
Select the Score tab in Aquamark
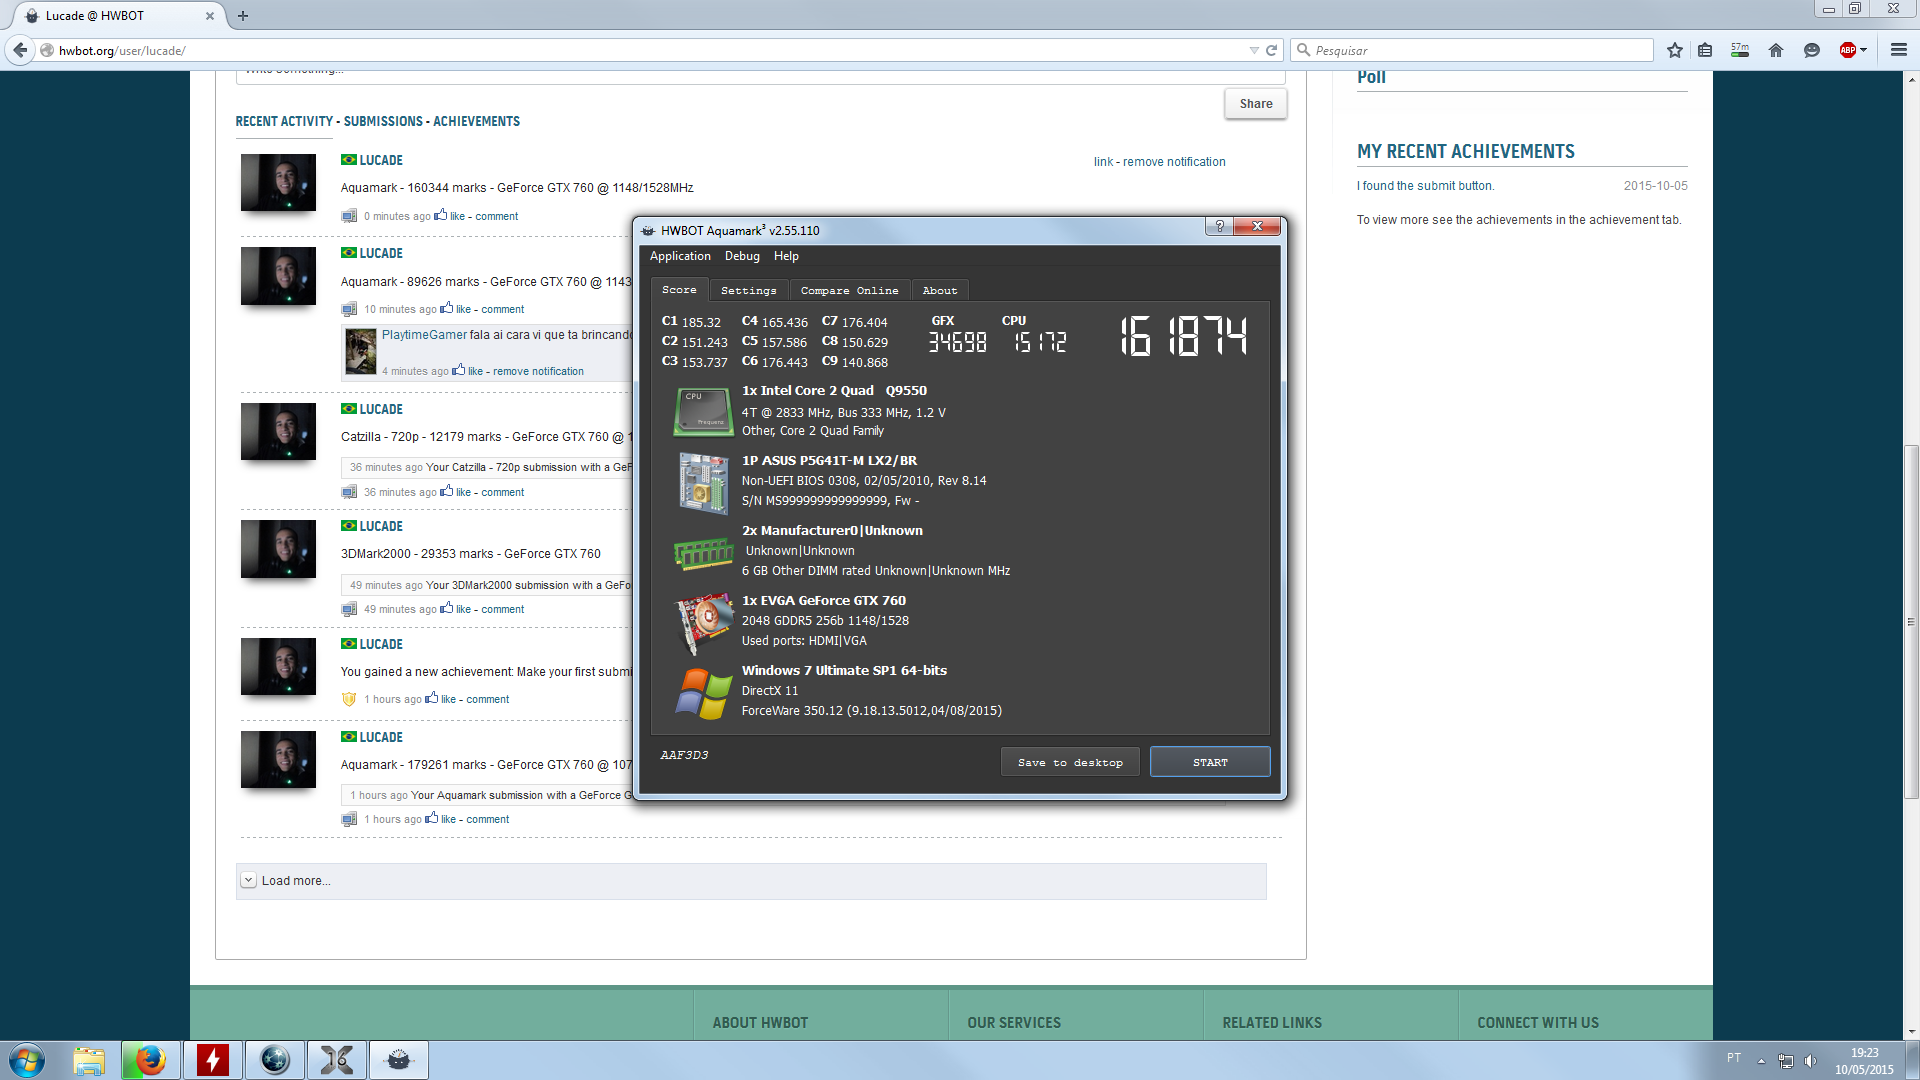[679, 290]
